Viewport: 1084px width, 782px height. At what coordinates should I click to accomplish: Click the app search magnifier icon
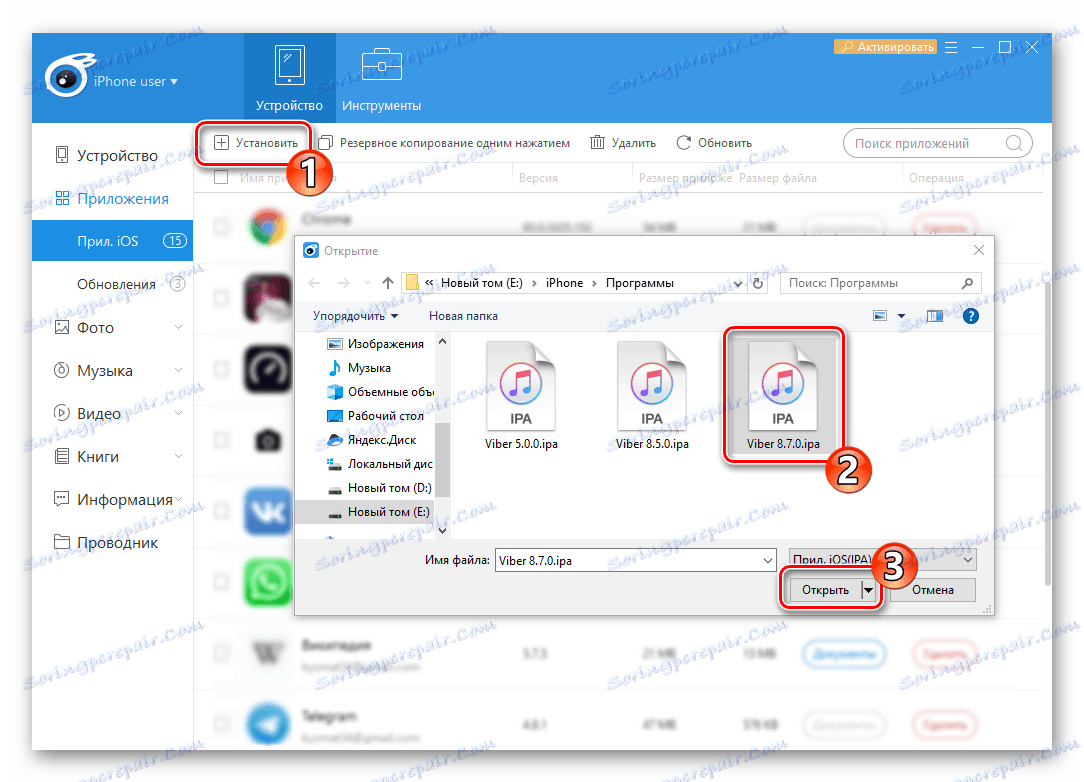coord(1013,143)
